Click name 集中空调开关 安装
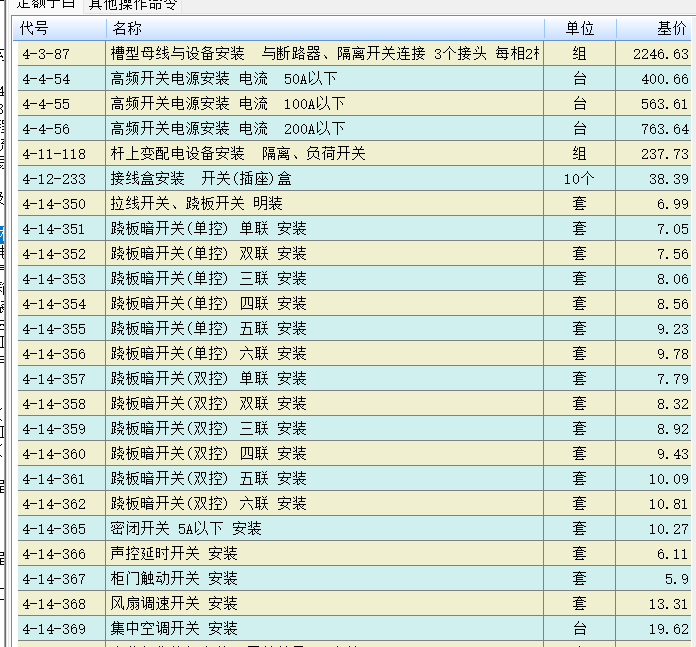This screenshot has height=647, width=696. (x=174, y=629)
